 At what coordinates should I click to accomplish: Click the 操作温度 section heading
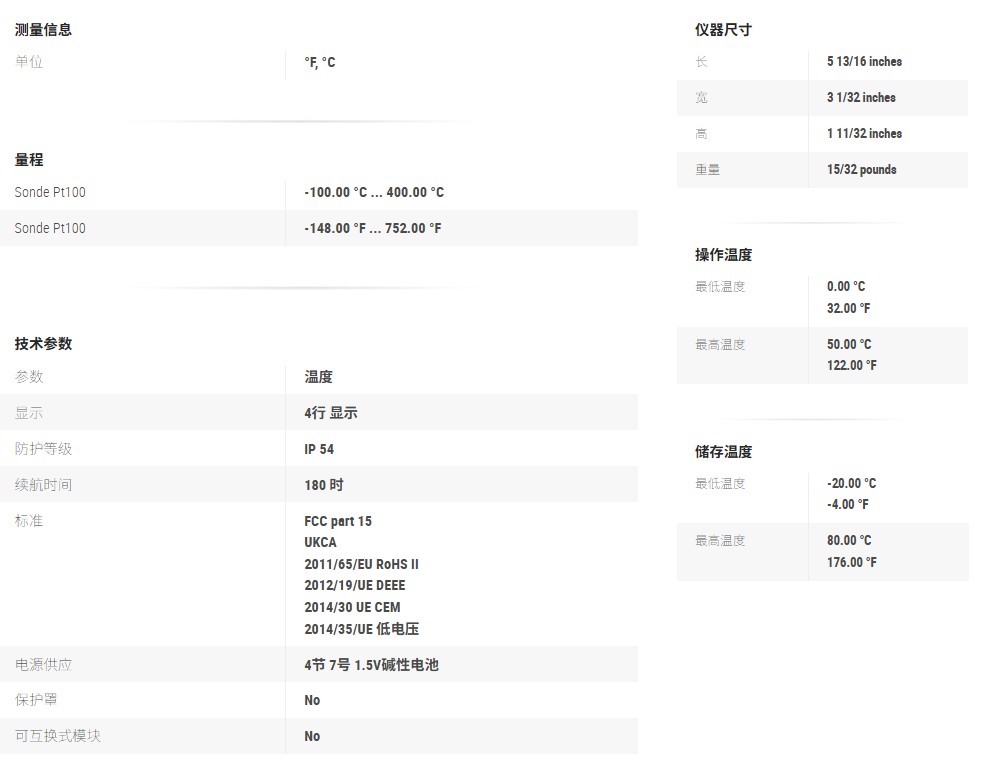723,255
